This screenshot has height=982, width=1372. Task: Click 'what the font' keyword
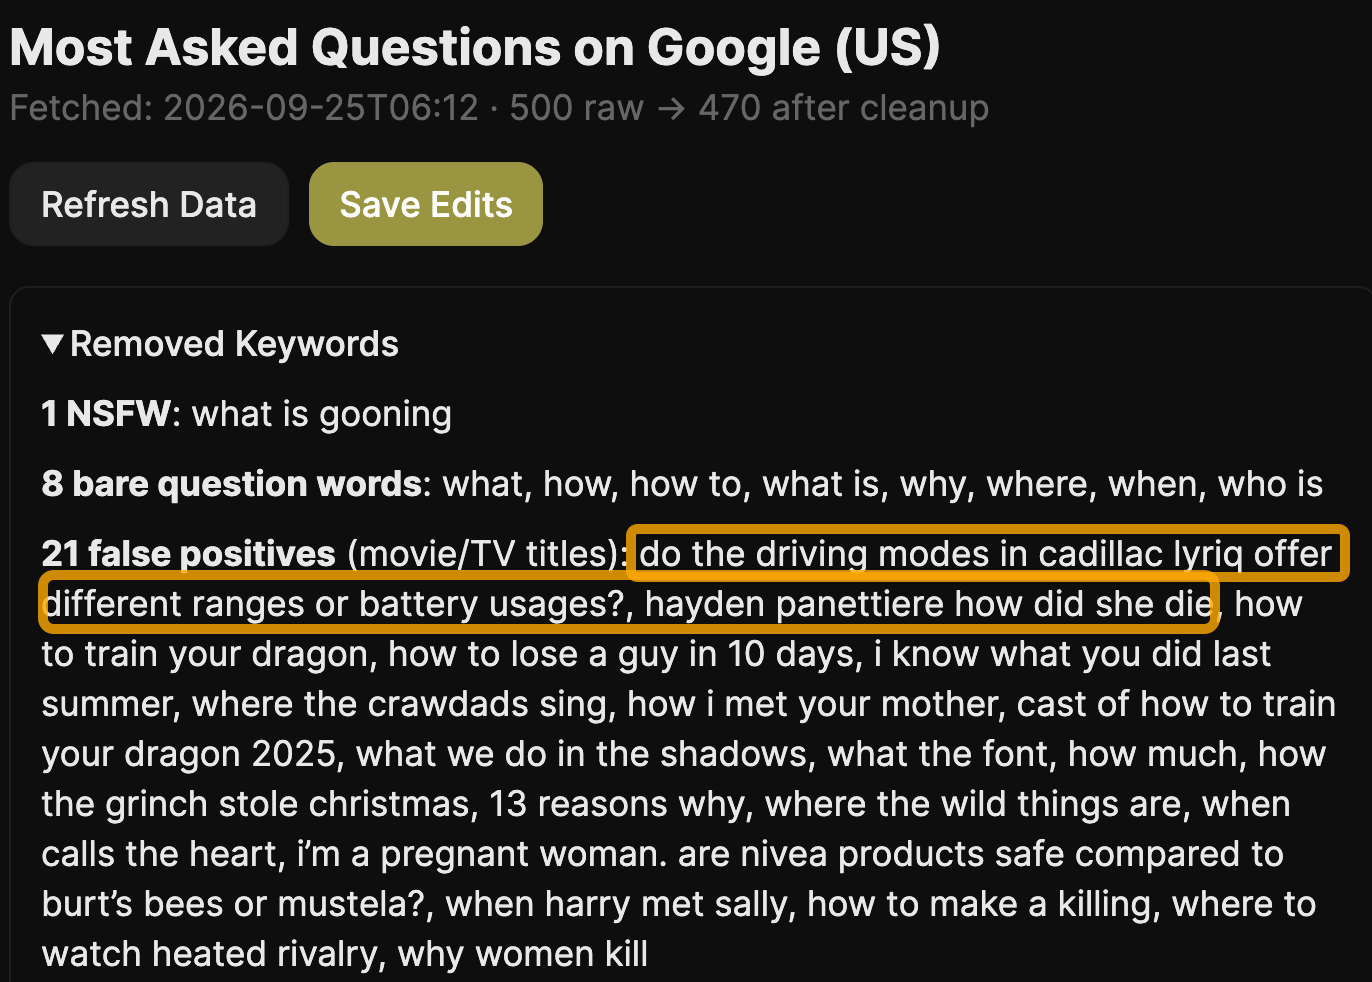pos(938,754)
